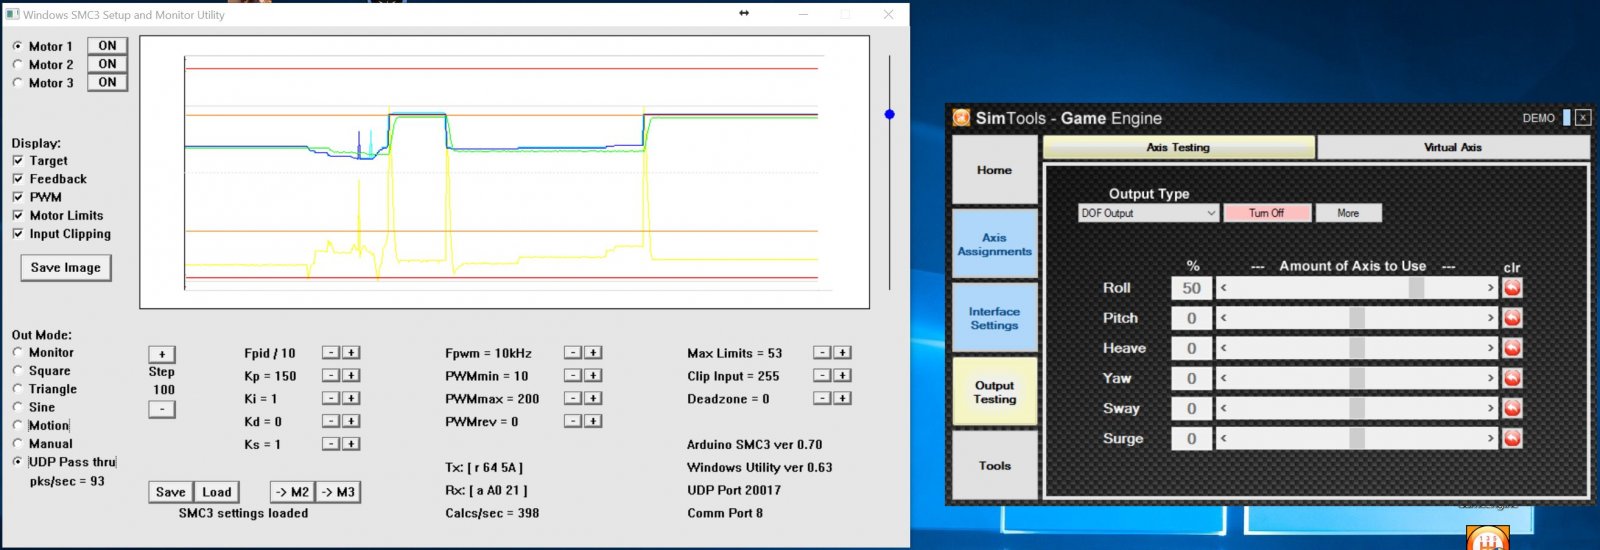Clear the Pitch axis with red clr icon
Screen dimensions: 1600x550
pyautogui.click(x=1512, y=318)
